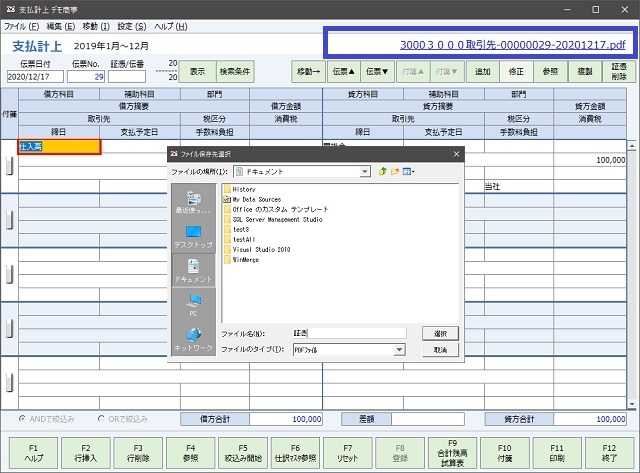Open the ファイル menu
Screen dimensions: 640x473
click(22, 27)
